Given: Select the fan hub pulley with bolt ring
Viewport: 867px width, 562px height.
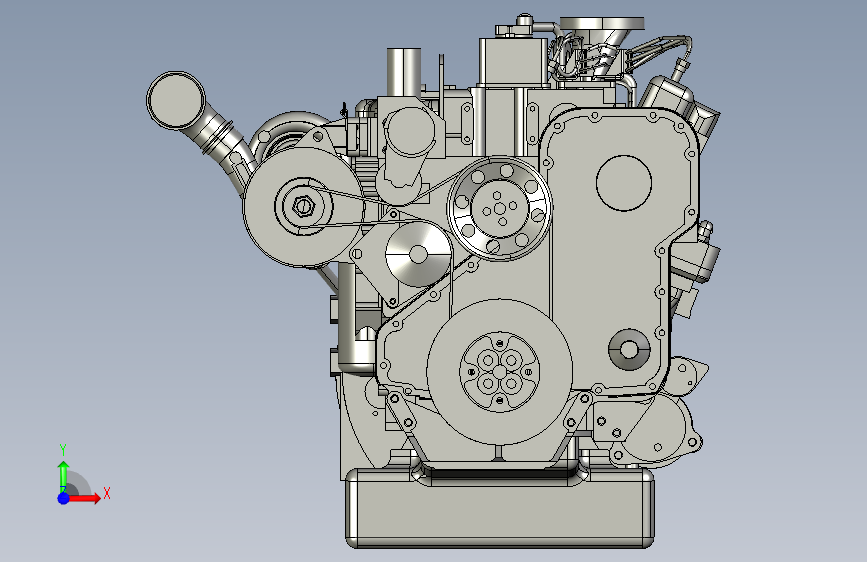Looking at the screenshot, I should tap(500, 209).
